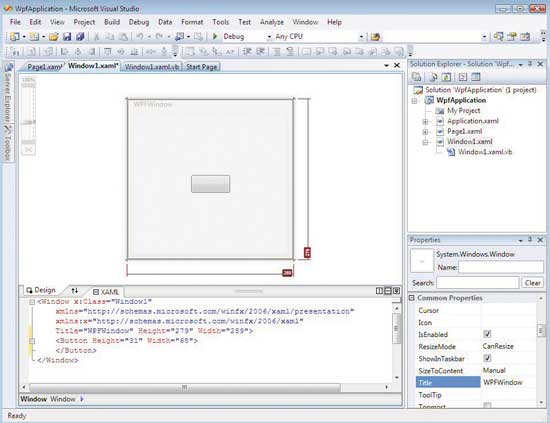Collapse the Window1.xaml tree node
This screenshot has height=423, width=550.
pyautogui.click(x=425, y=142)
